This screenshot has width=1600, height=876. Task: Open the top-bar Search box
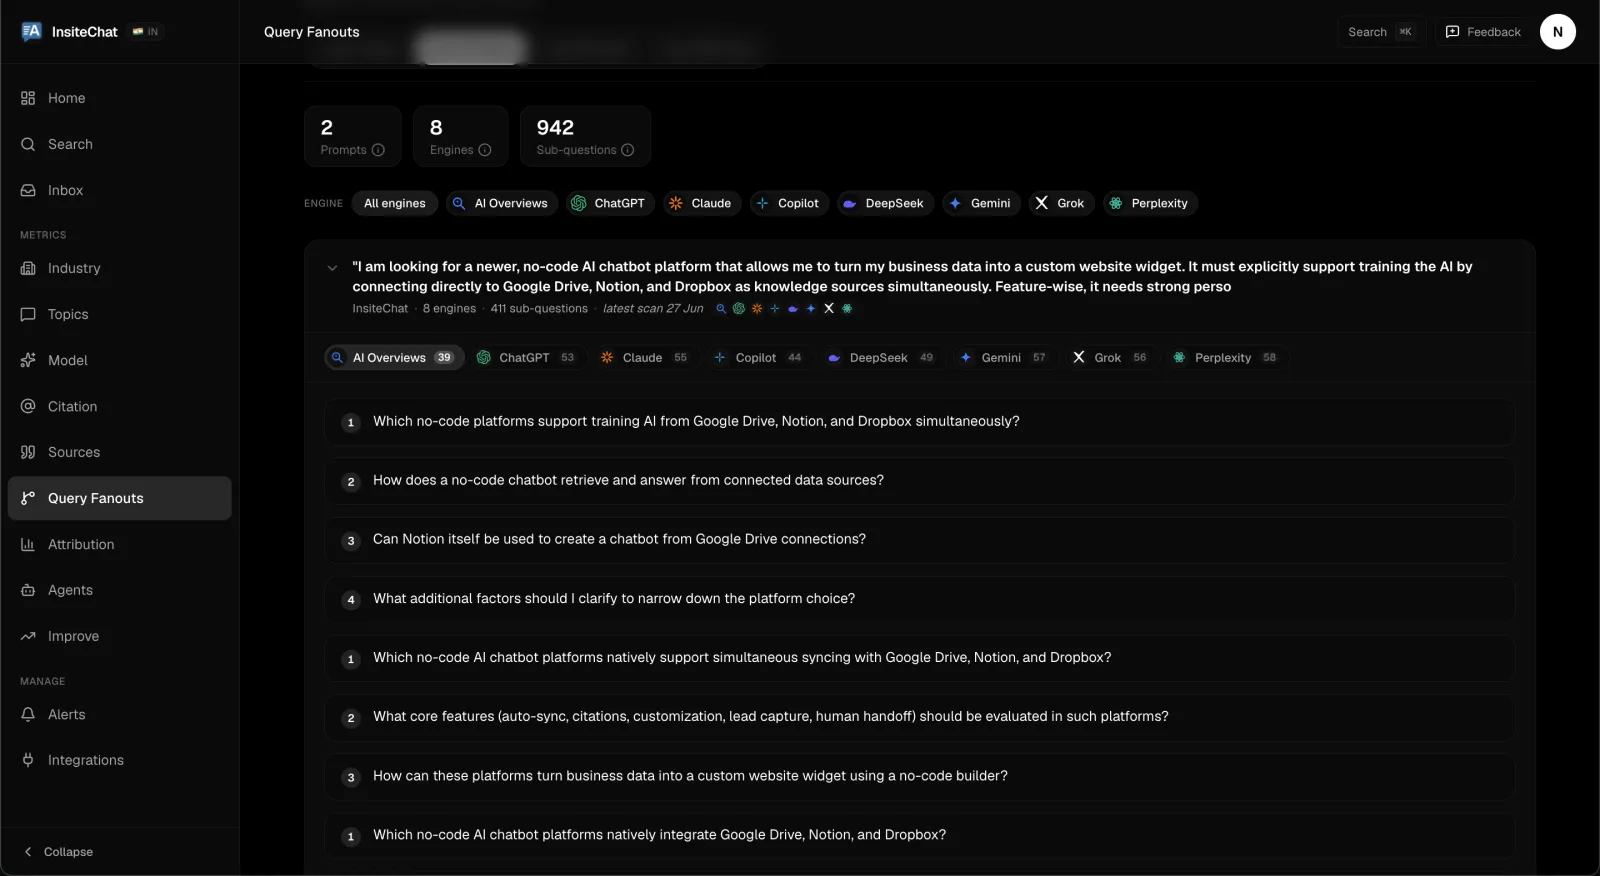[x=1381, y=32]
